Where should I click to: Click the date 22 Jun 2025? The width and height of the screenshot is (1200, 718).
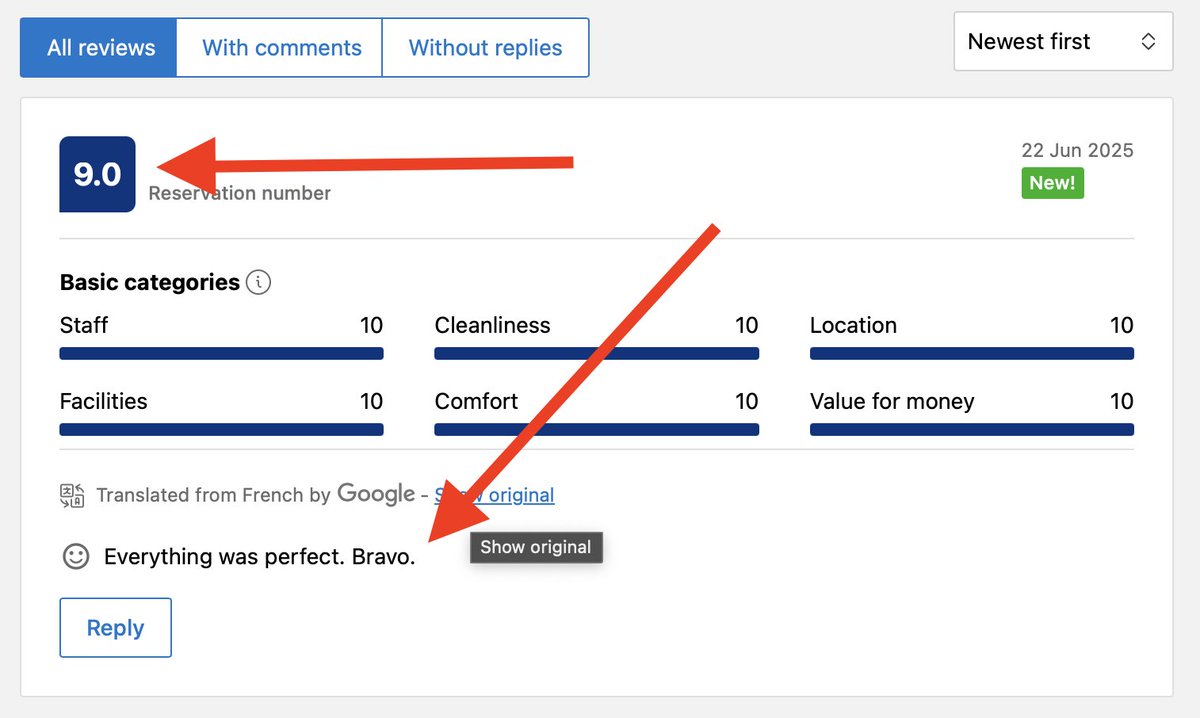point(1077,150)
